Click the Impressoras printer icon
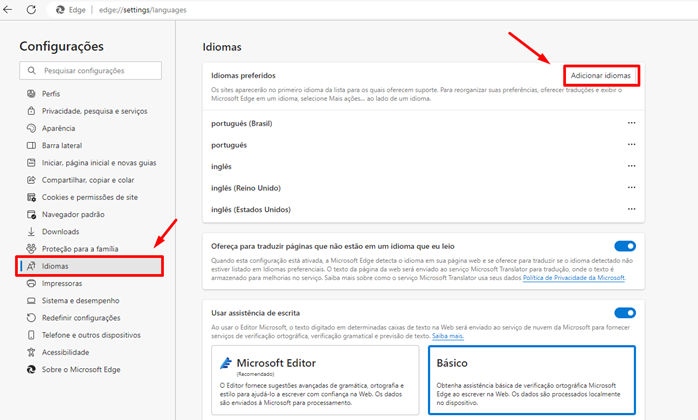 (31, 283)
